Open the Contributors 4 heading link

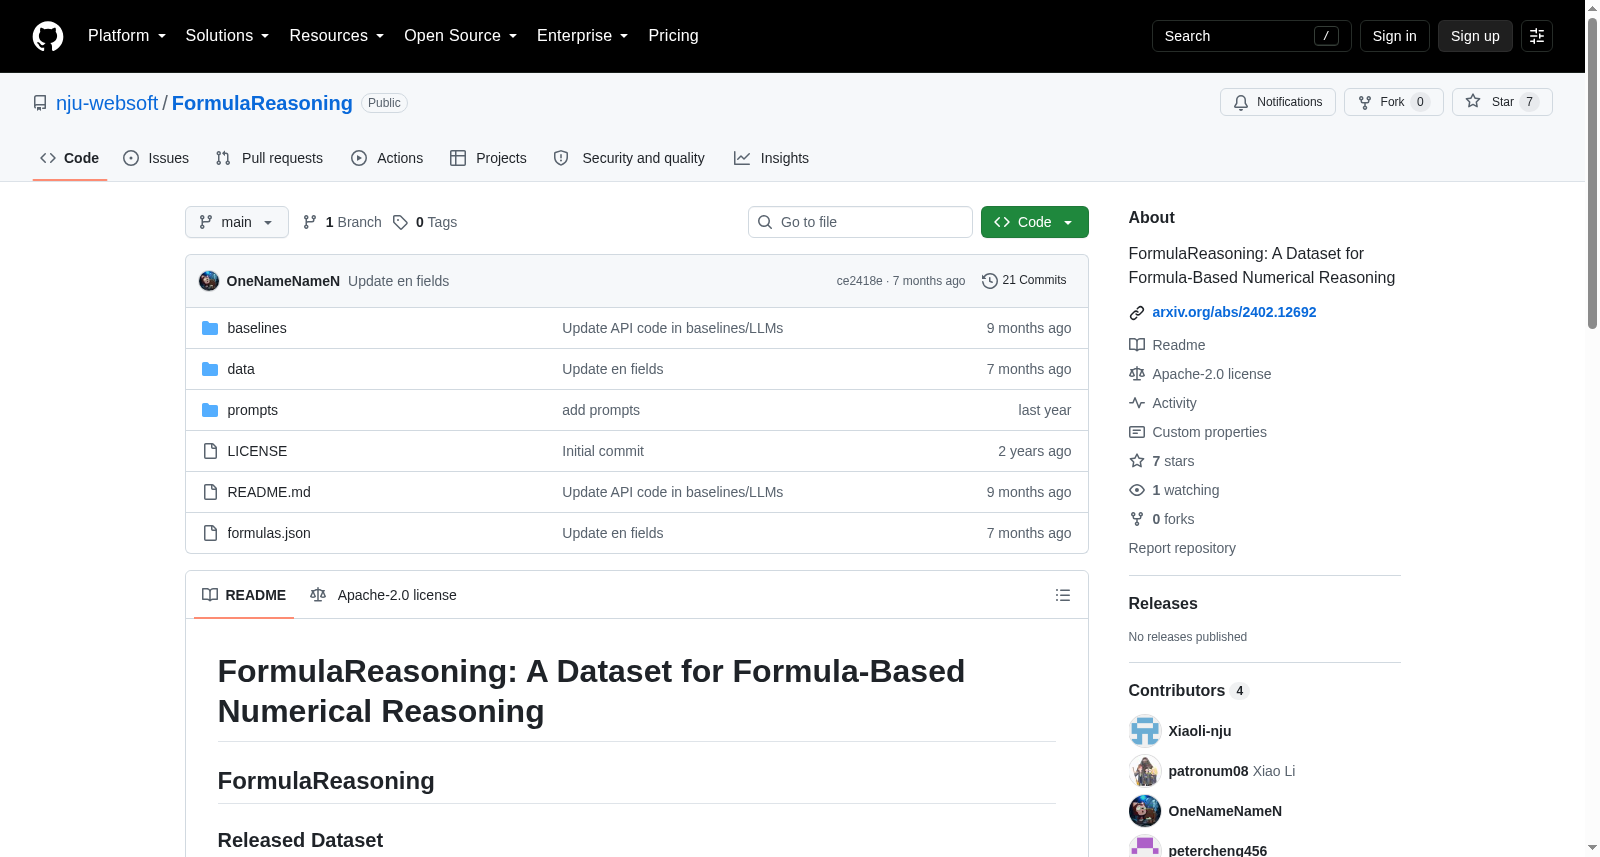[1188, 691]
